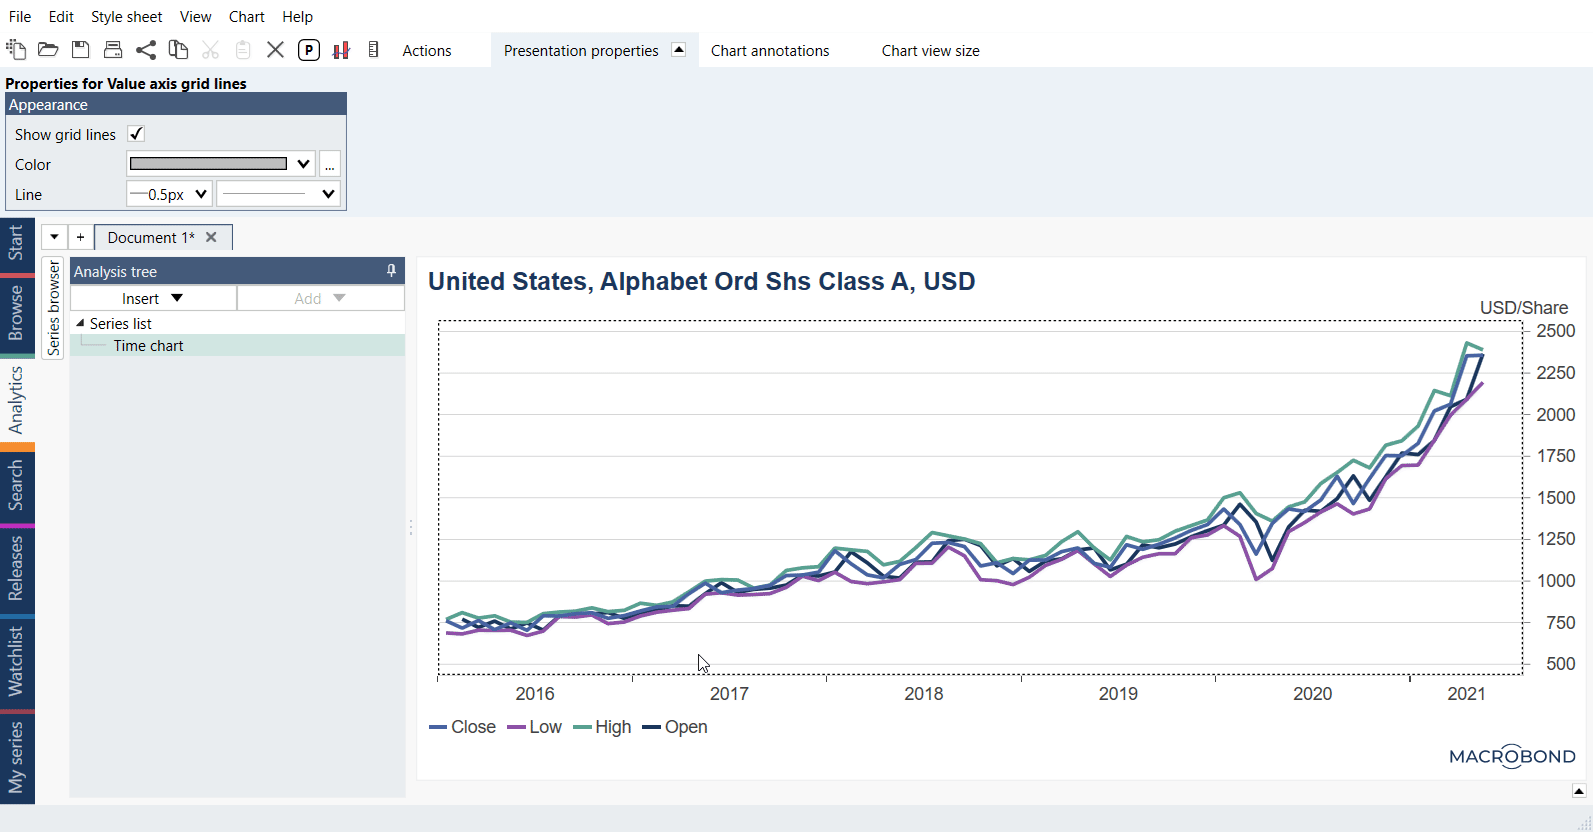Open the Chart menu

click(x=246, y=16)
